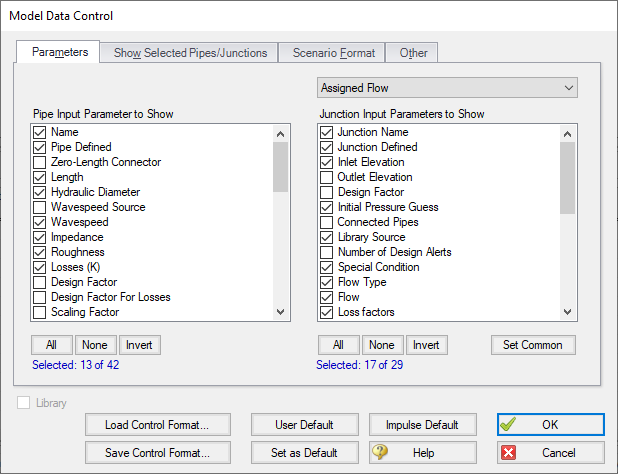Click the Help question mark icon
This screenshot has height=474, width=618.
(x=381, y=452)
